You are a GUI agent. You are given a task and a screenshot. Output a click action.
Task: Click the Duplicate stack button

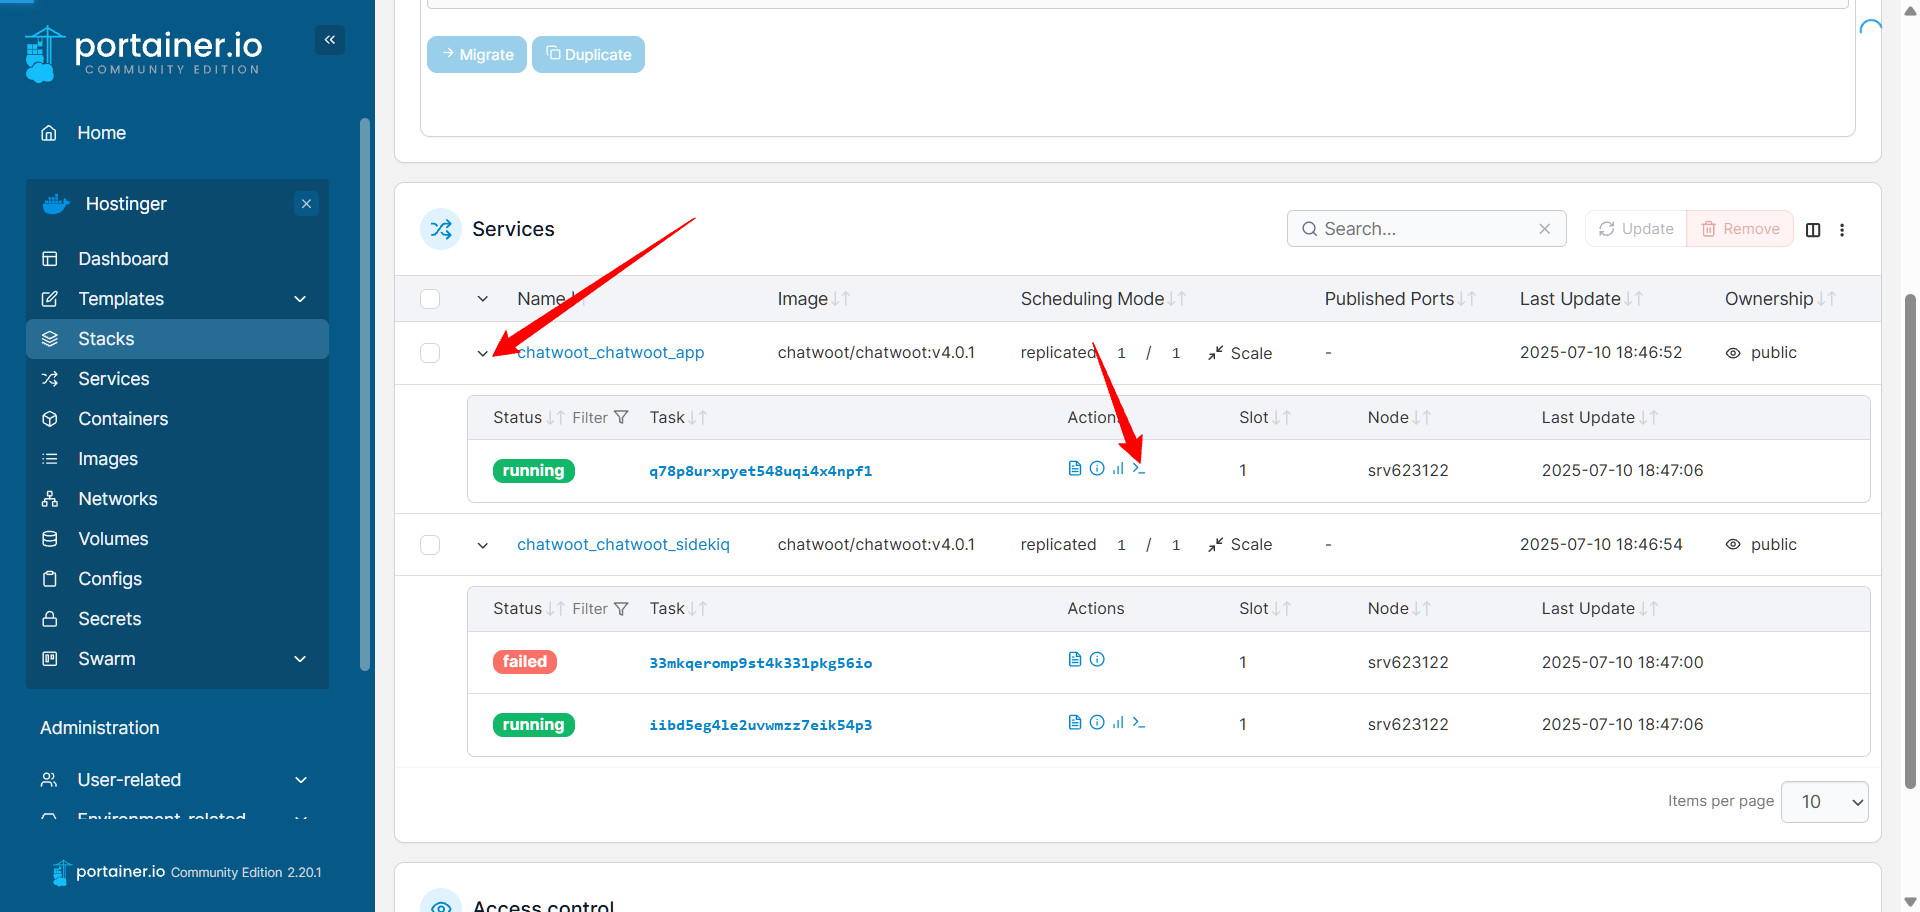pyautogui.click(x=588, y=55)
